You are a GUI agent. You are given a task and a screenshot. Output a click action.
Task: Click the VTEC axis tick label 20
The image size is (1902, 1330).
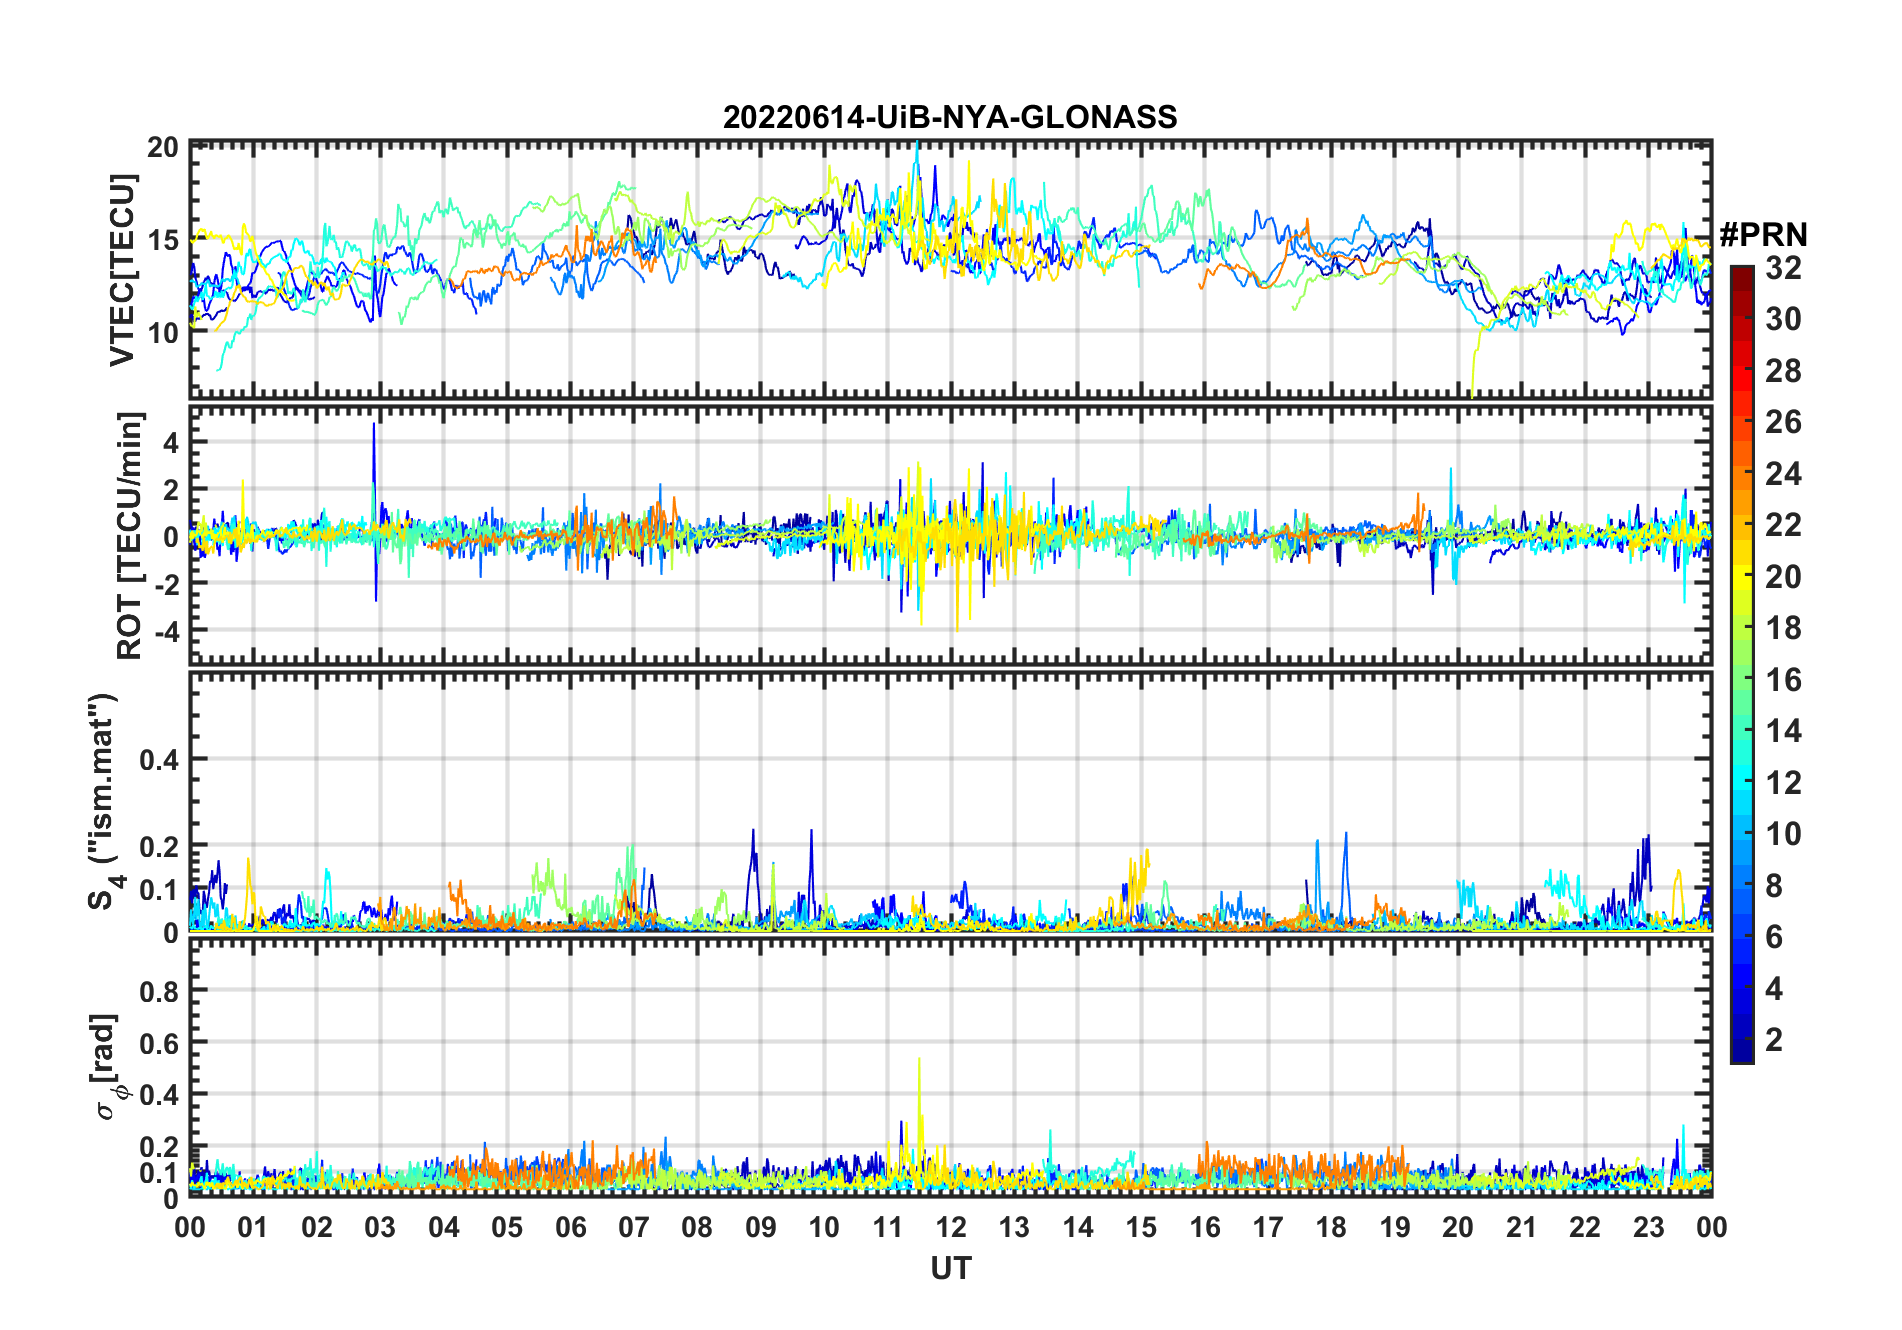point(162,148)
